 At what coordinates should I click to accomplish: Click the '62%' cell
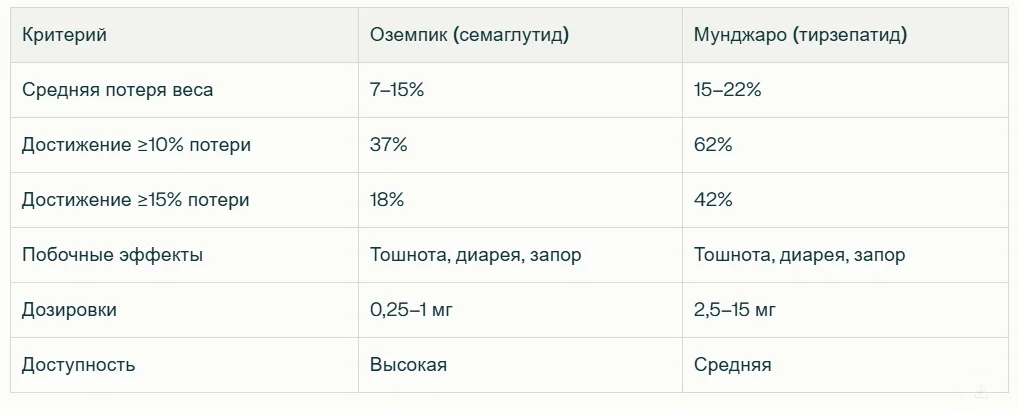(x=713, y=145)
